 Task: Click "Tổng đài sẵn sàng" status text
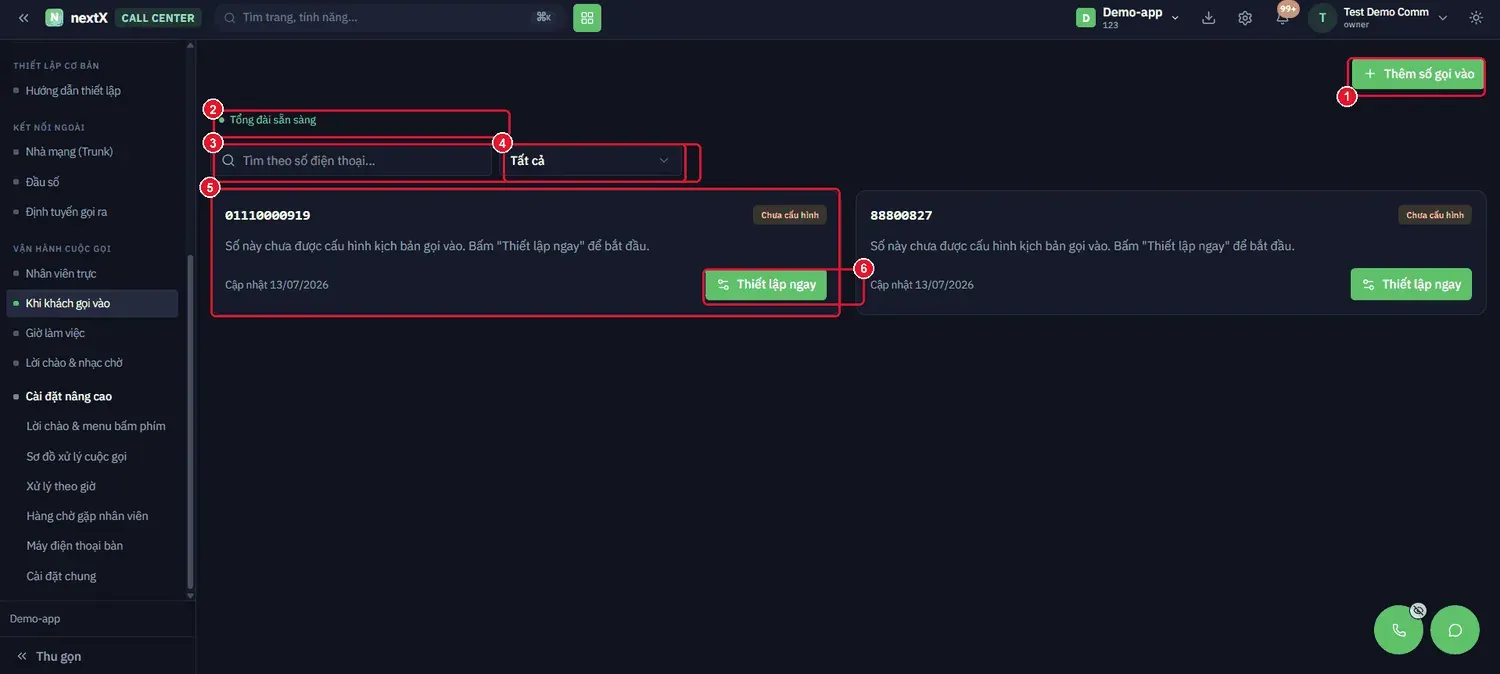273,120
